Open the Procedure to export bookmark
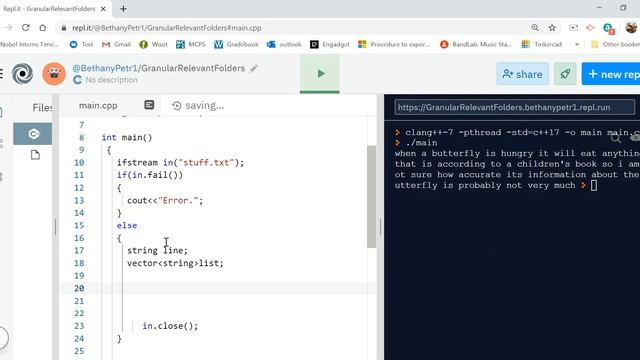Image resolution: width=640 pixels, height=360 pixels. pyautogui.click(x=394, y=44)
